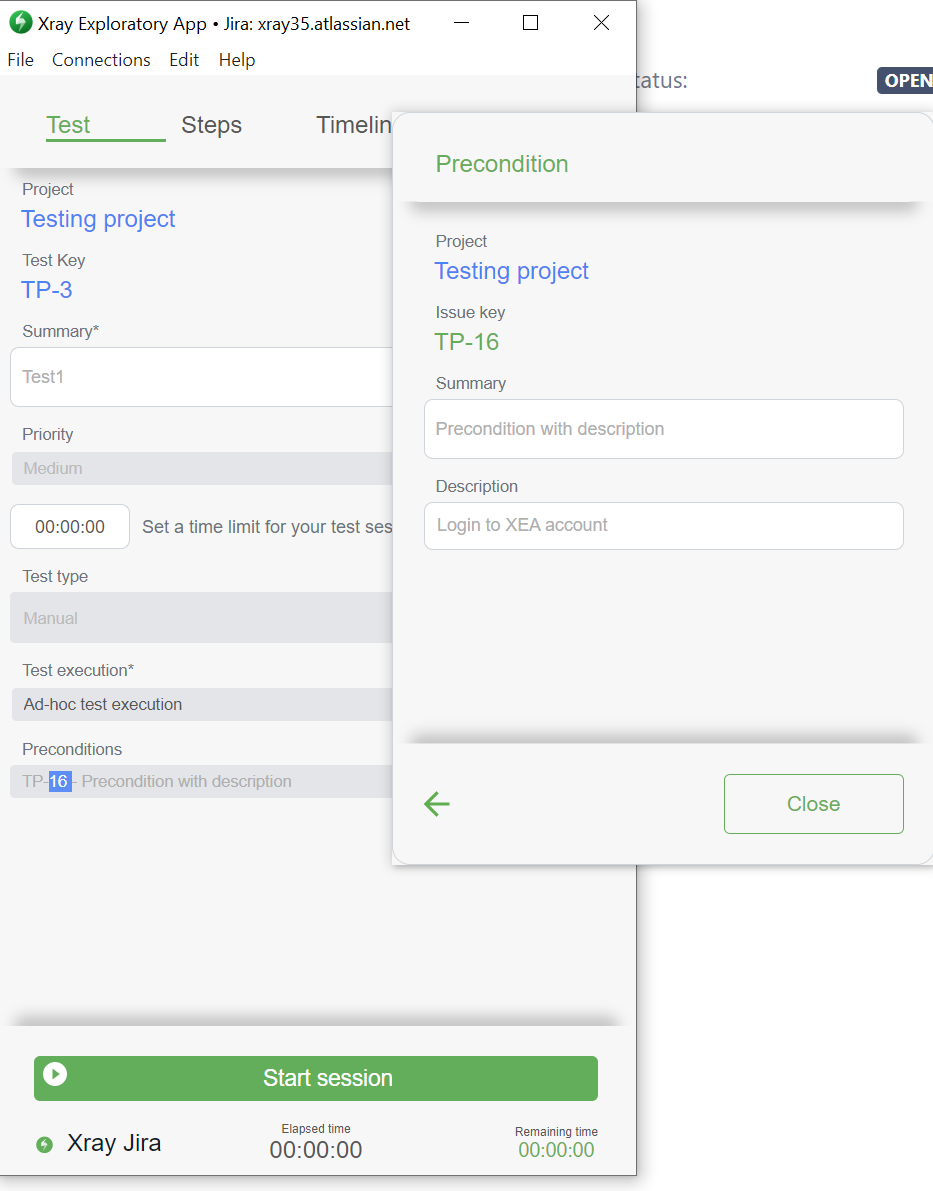
Task: Expand the Priority dropdown showing Medium
Action: coord(200,468)
